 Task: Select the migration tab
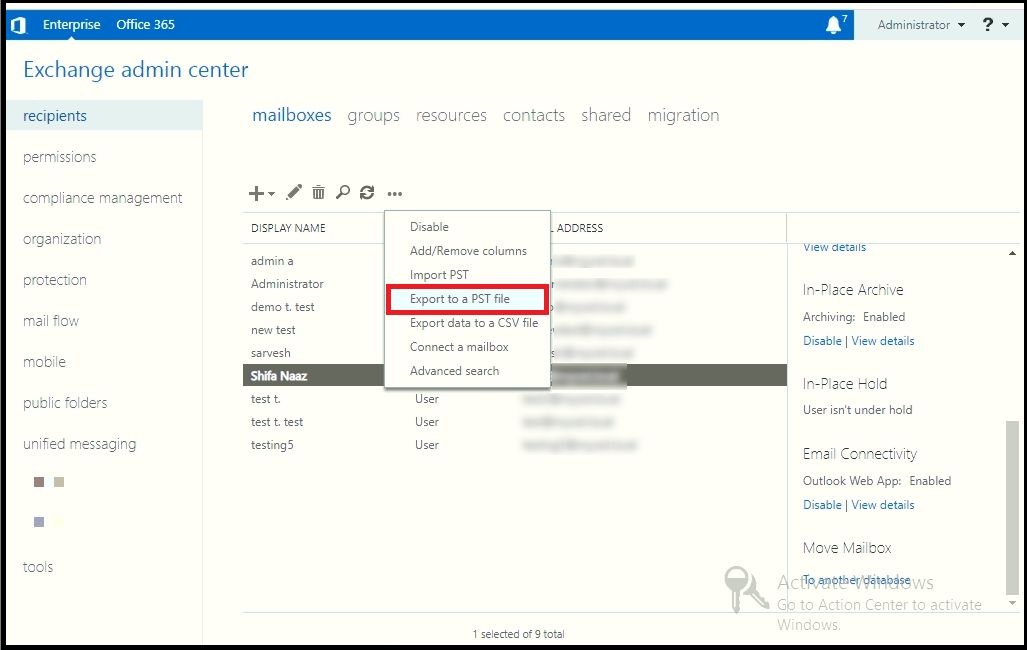pyautogui.click(x=683, y=115)
